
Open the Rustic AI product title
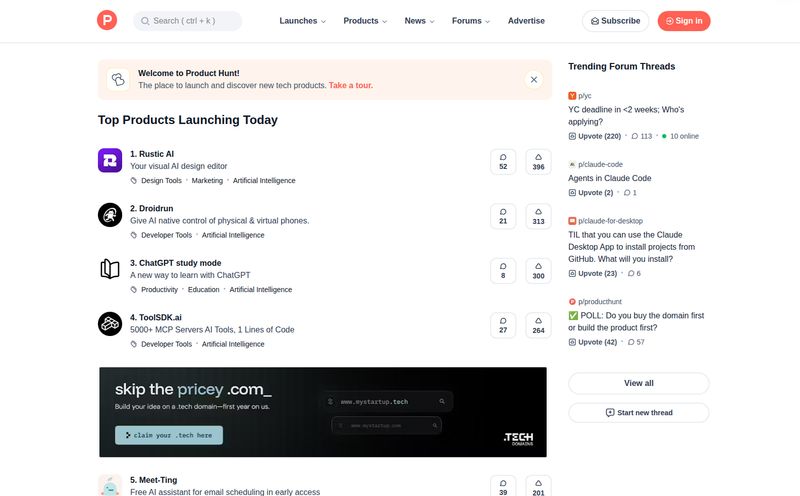tap(152, 154)
